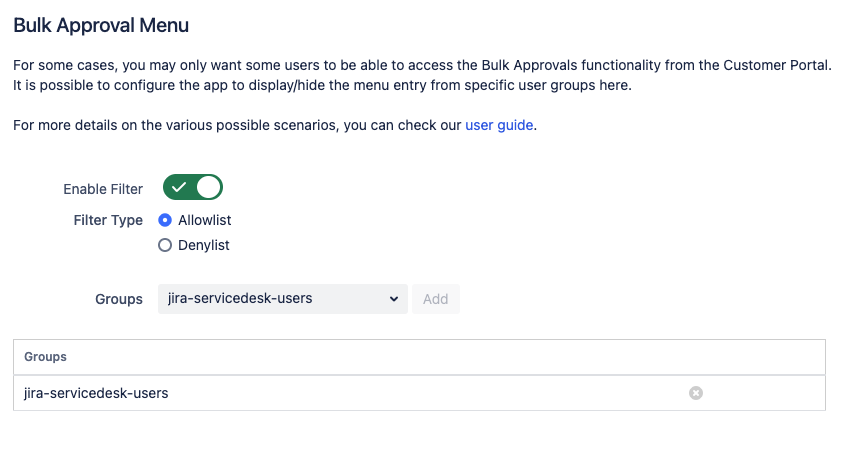This screenshot has width=855, height=458.
Task: Click the paragraph about the Customer Portal
Action: point(422,75)
